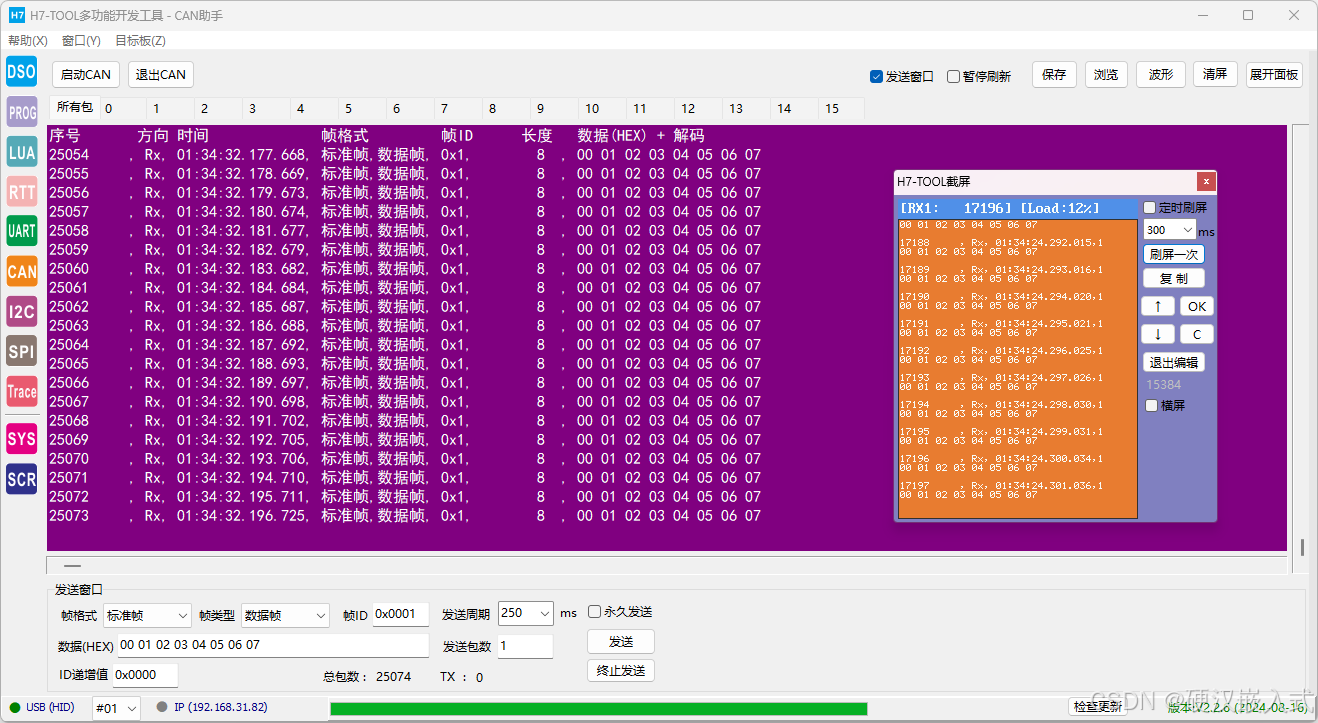Viewport: 1318px width, 723px height.
Task: Click the H7 application logo in title bar
Action: pos(16,15)
